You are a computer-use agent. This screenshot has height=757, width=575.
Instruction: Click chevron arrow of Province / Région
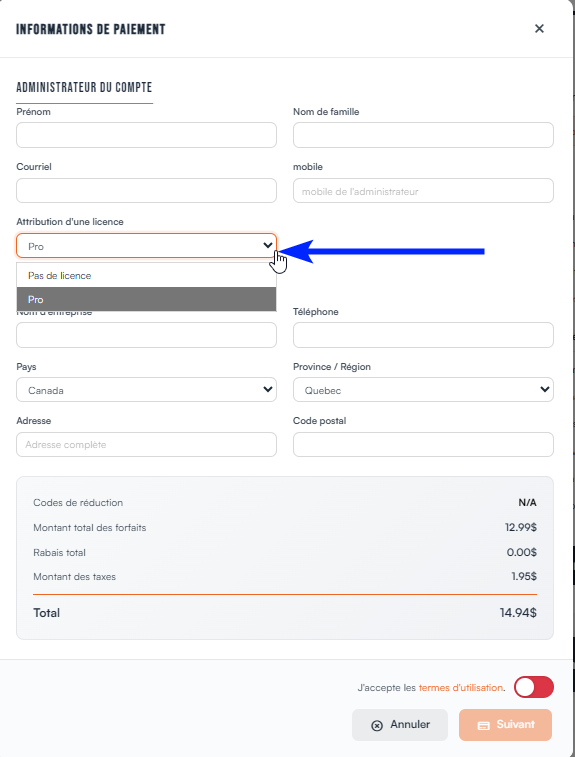coord(545,389)
